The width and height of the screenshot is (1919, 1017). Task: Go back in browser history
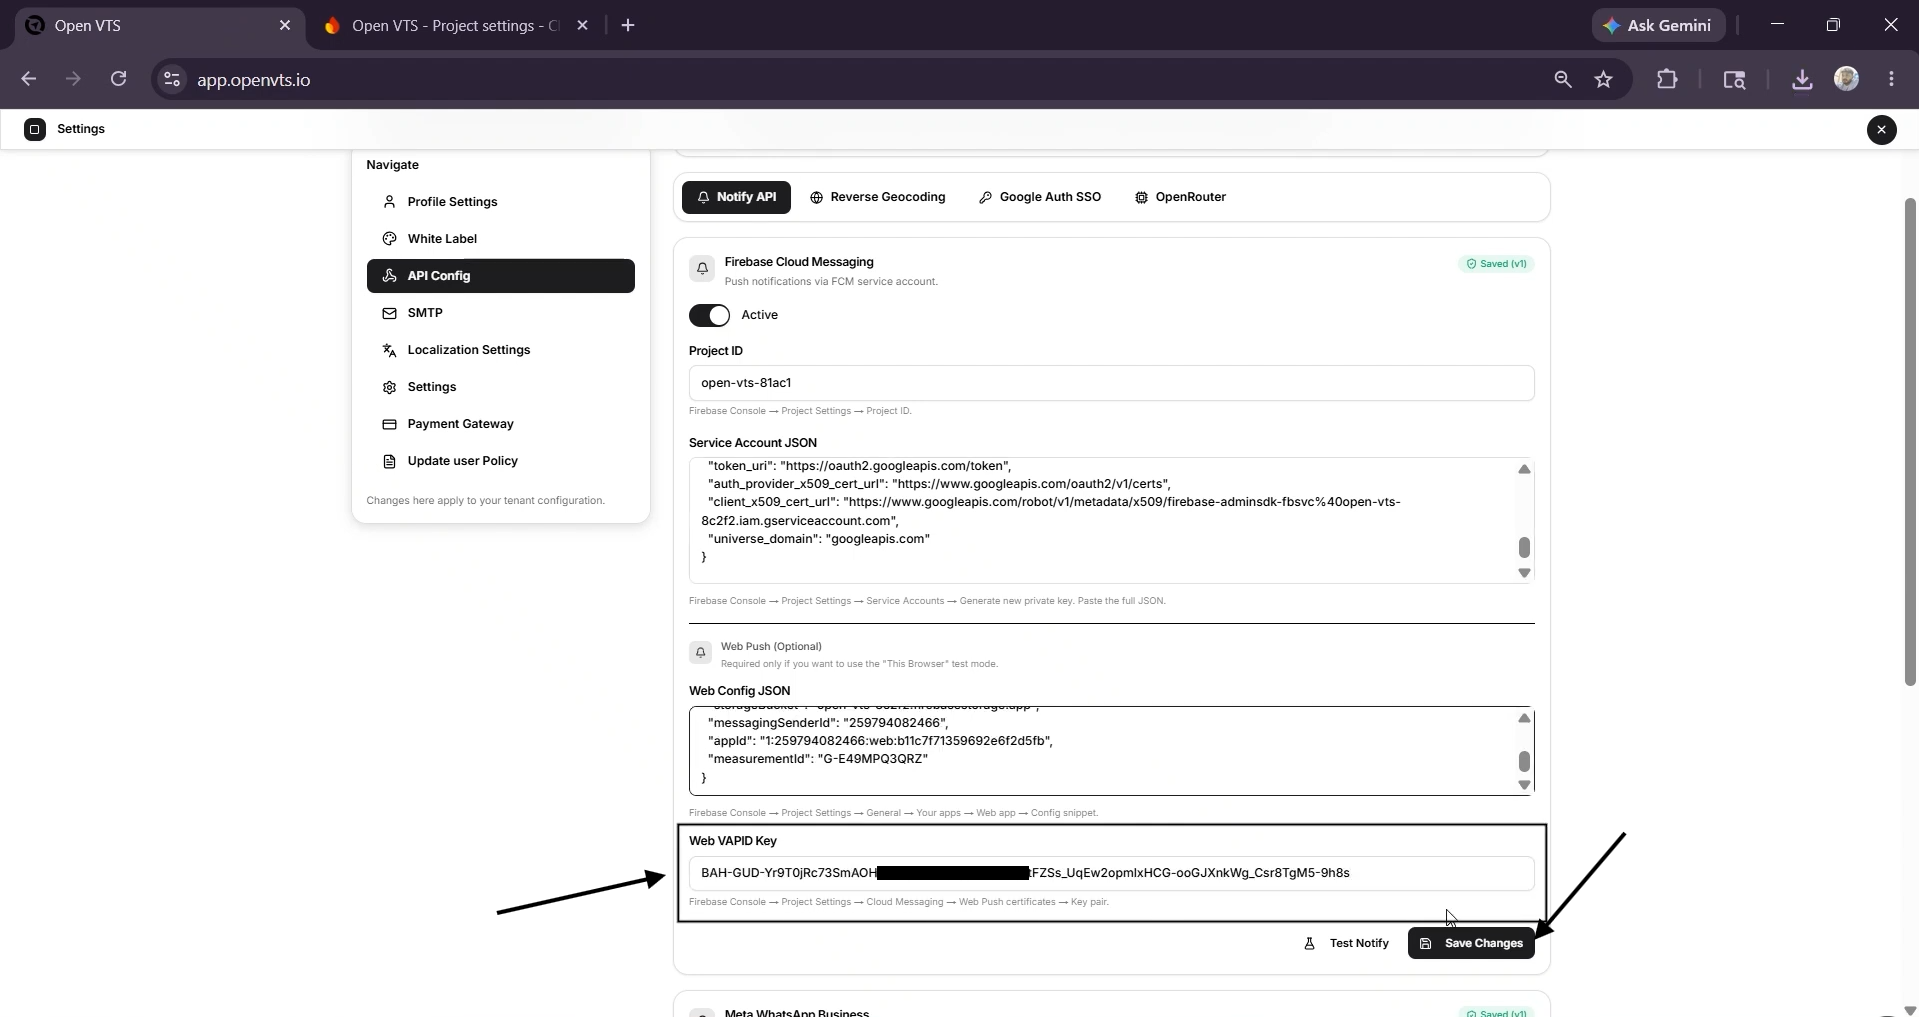[x=29, y=79]
